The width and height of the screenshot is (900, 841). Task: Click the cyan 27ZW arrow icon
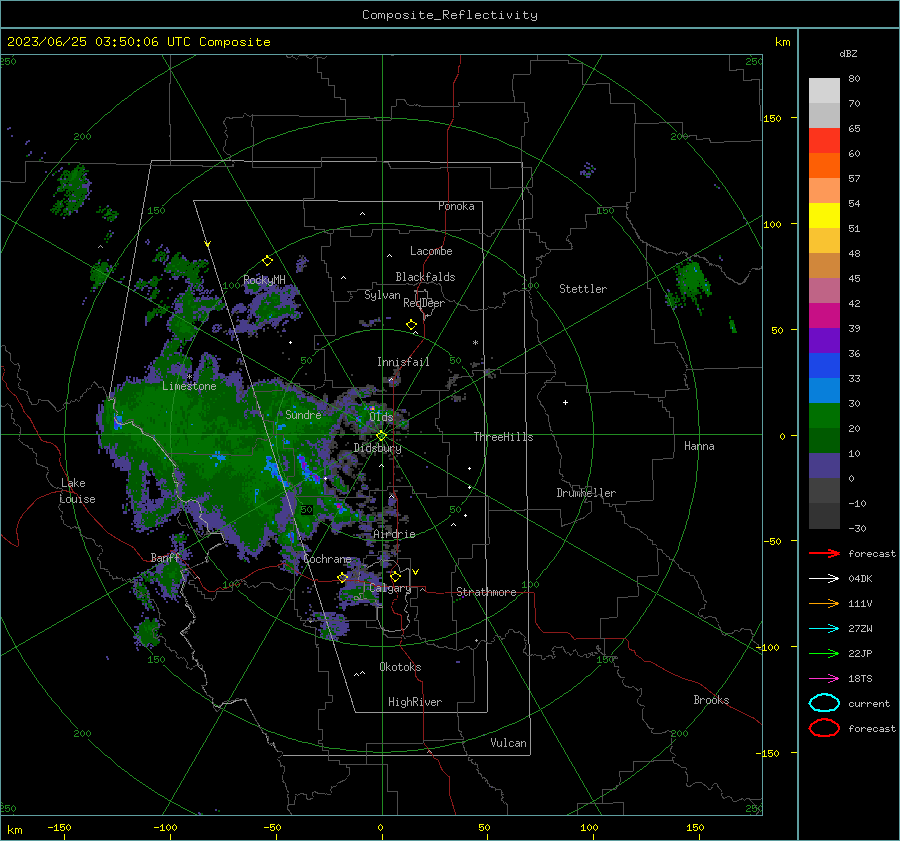pyautogui.click(x=824, y=629)
